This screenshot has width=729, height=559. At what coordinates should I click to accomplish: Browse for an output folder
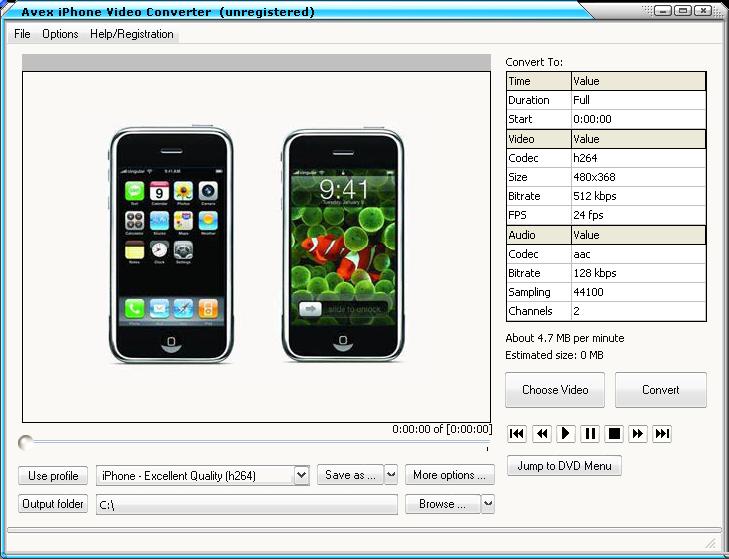click(443, 504)
